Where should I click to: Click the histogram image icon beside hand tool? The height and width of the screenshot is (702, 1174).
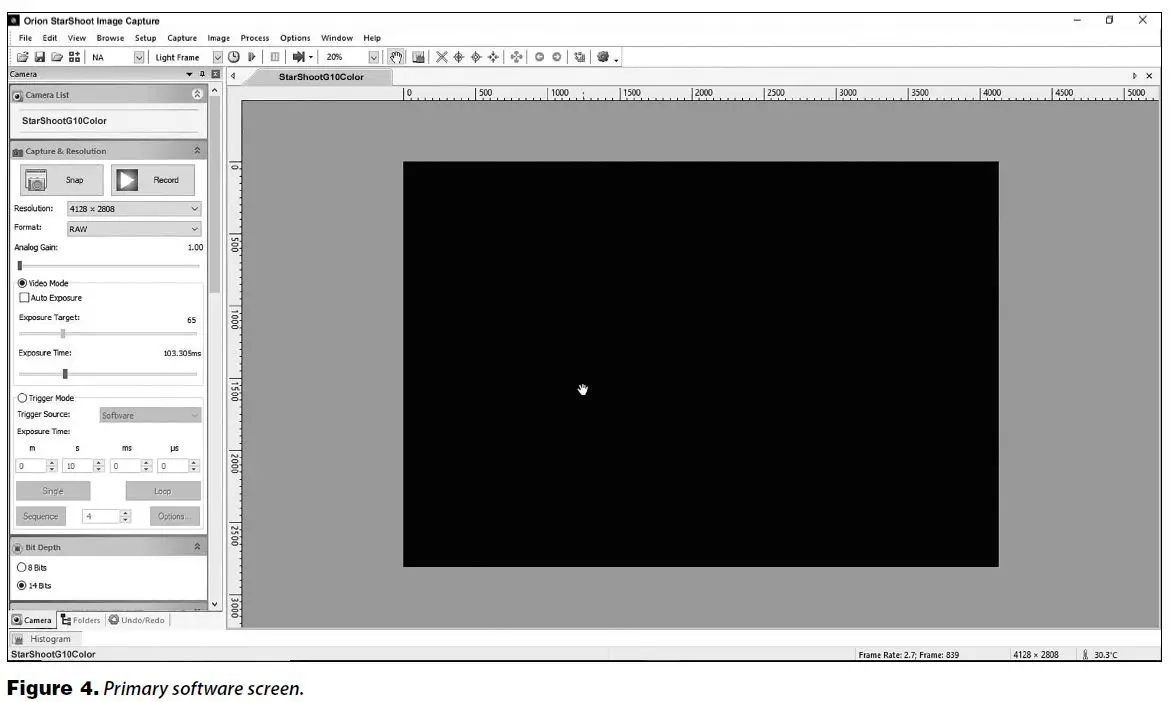click(419, 57)
